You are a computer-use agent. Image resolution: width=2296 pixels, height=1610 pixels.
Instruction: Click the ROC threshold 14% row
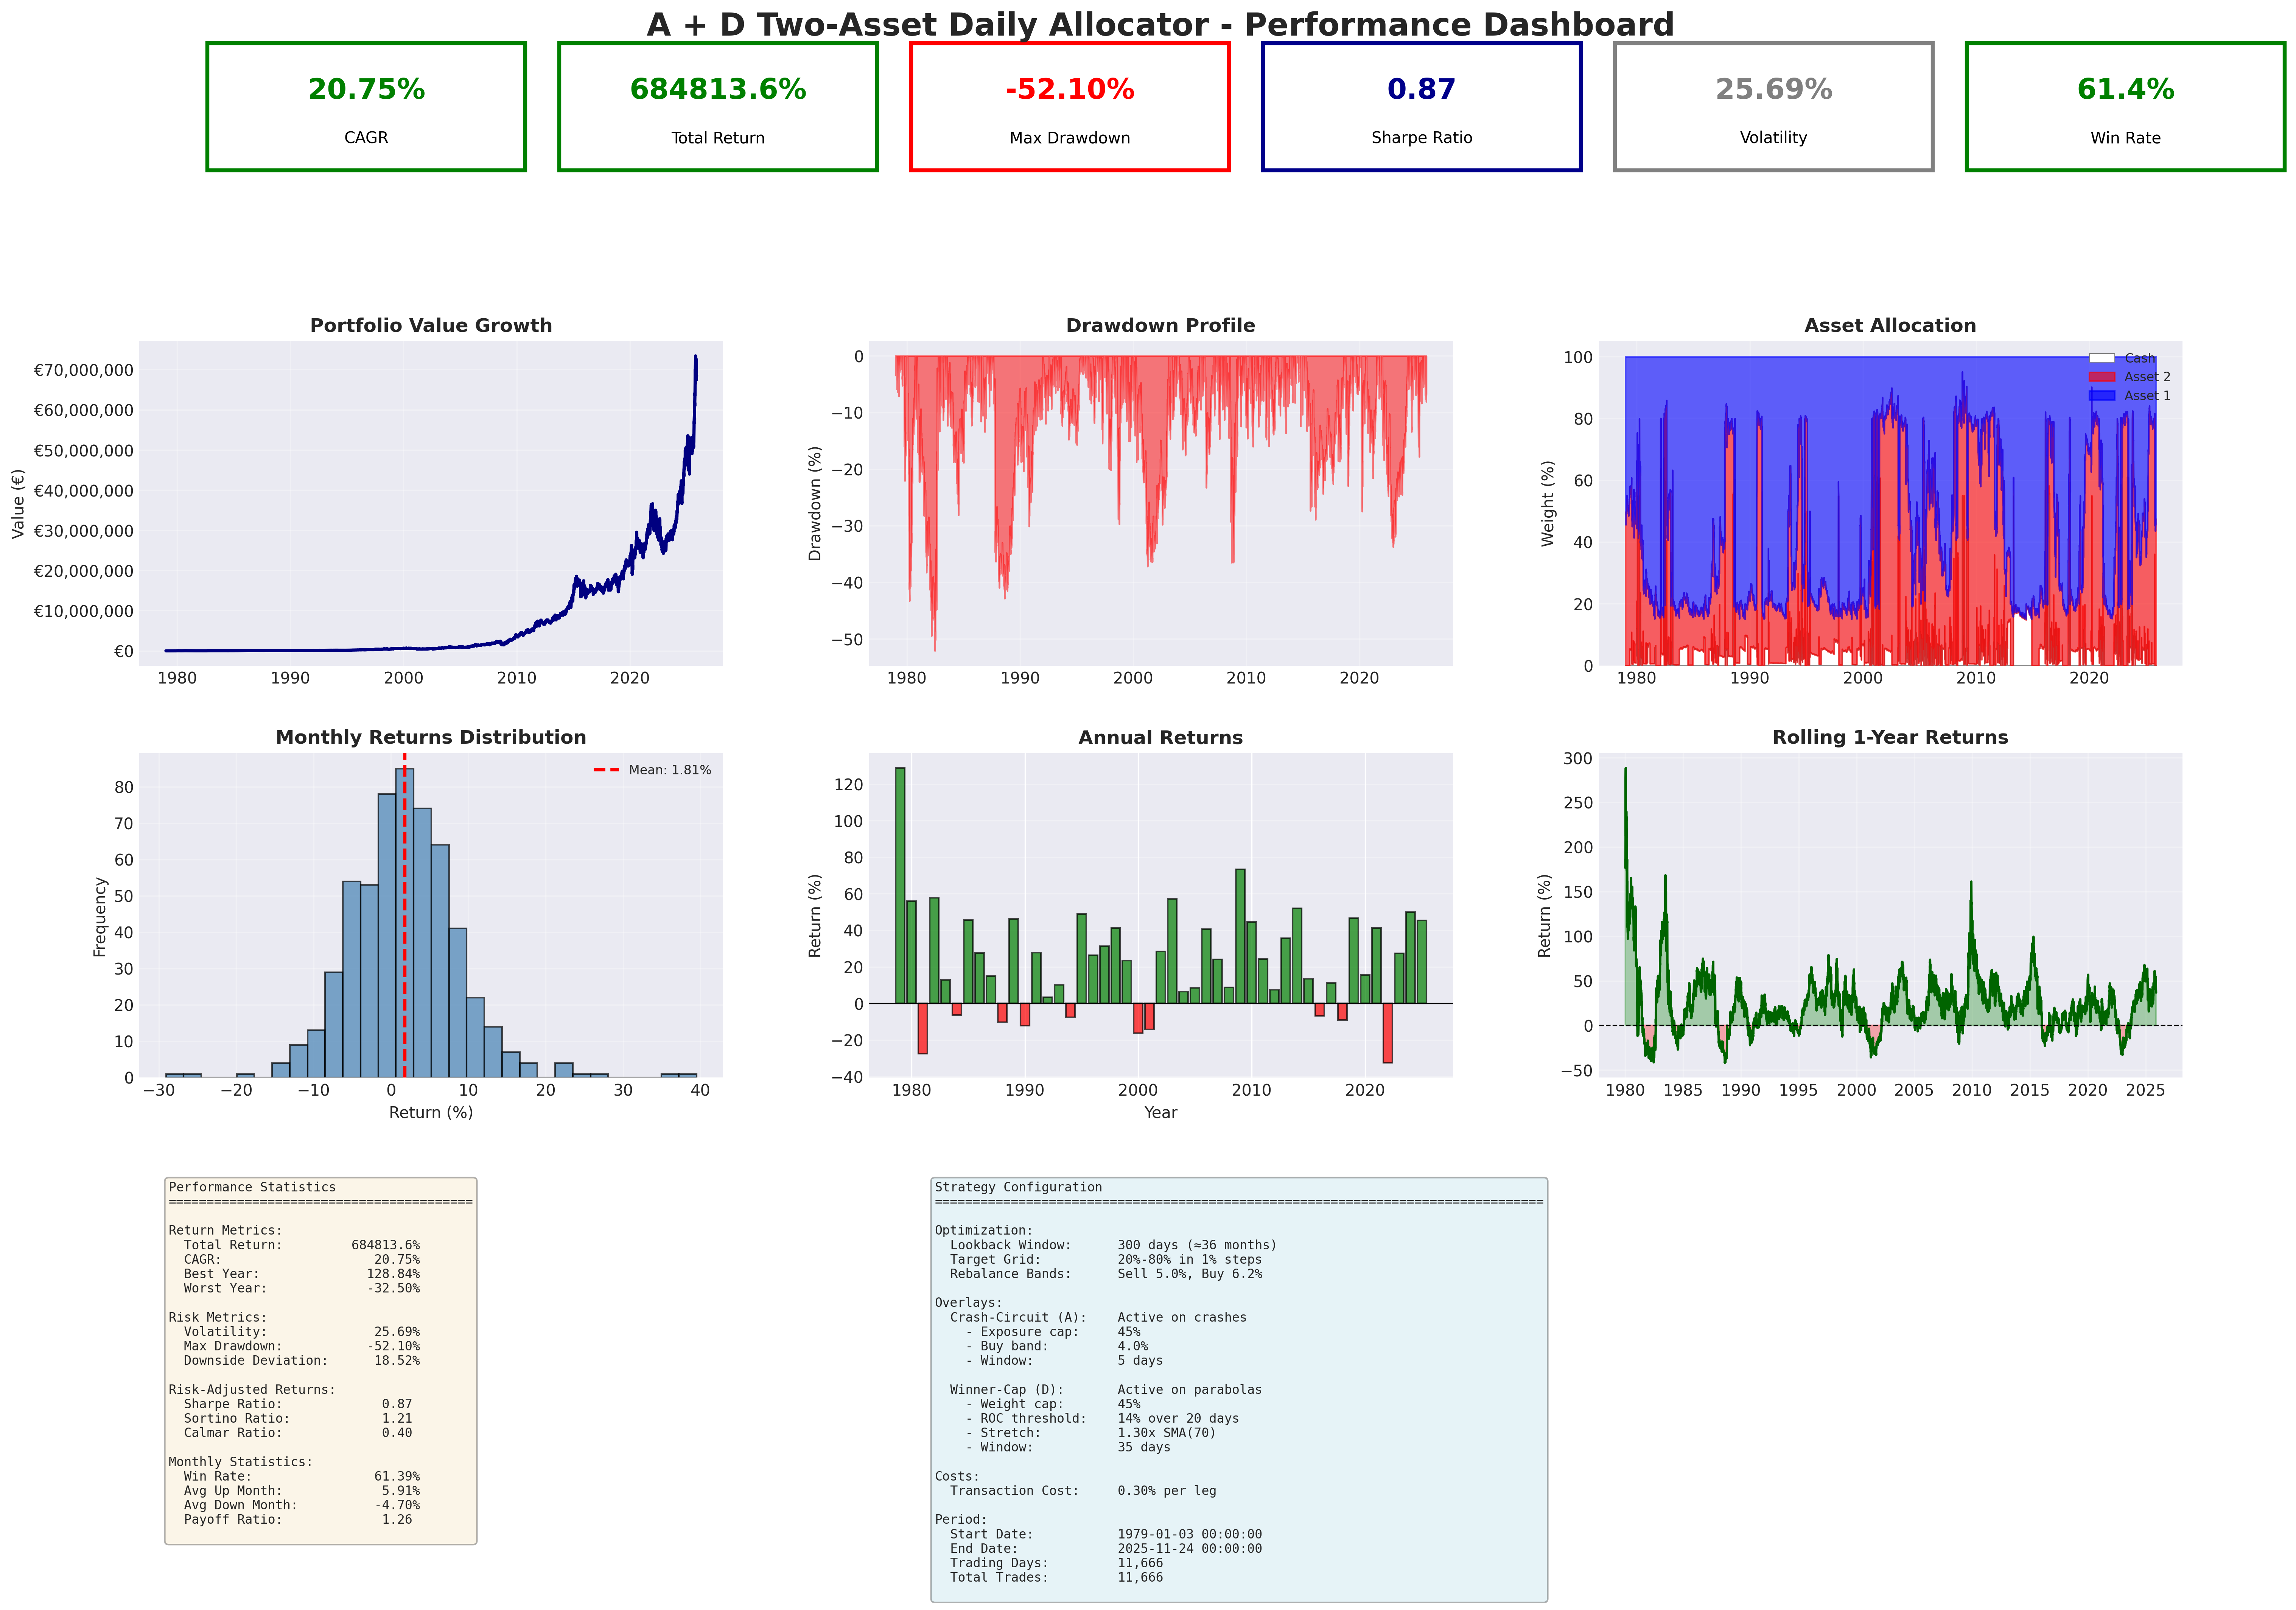(1102, 1419)
